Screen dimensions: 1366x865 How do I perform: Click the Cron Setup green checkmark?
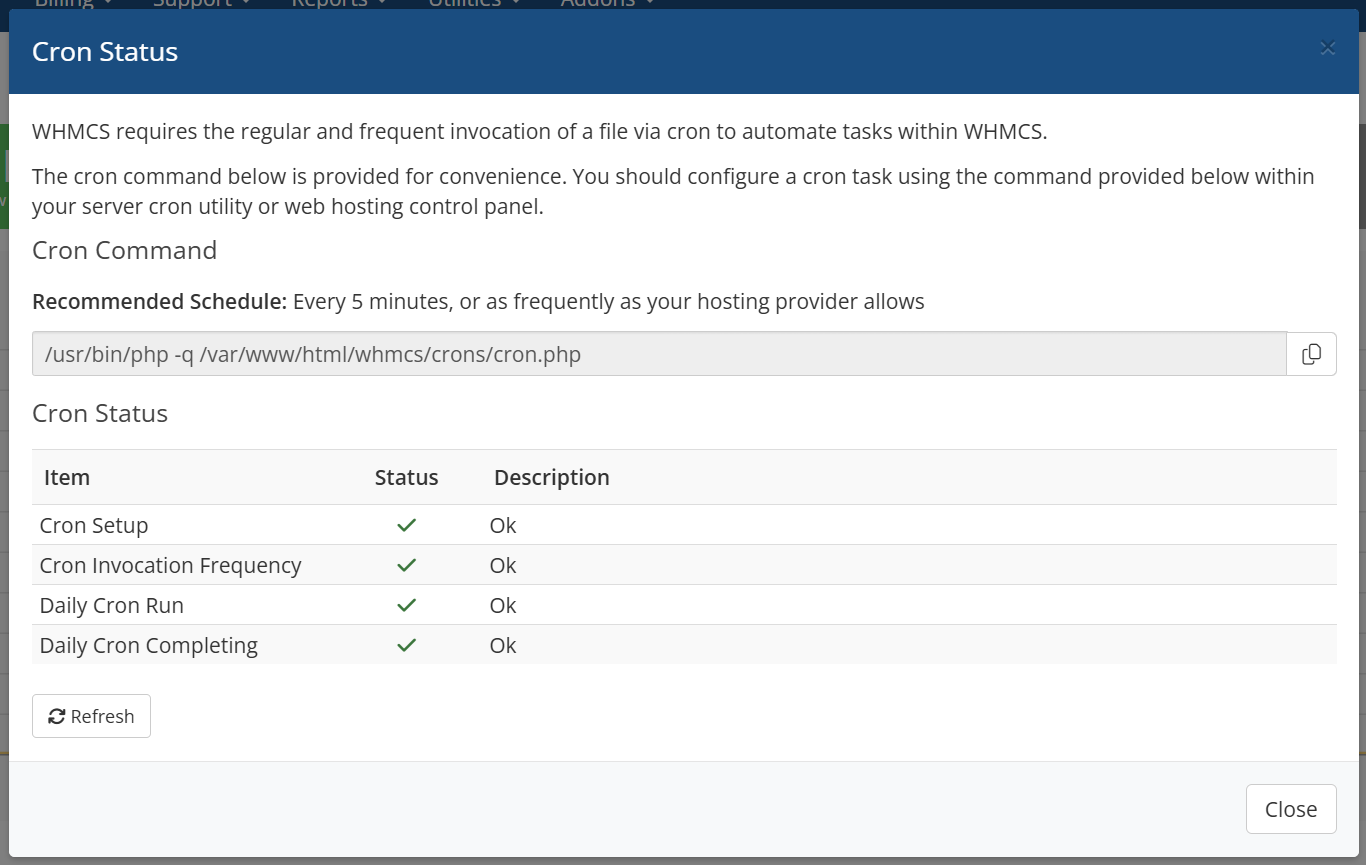[x=406, y=525]
